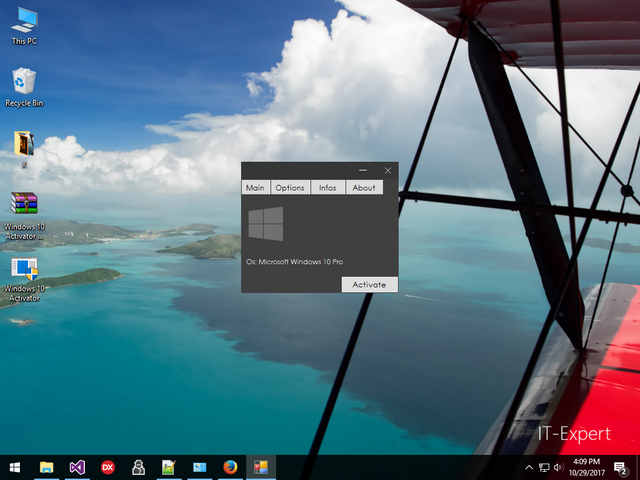Launch Visual Studio from the taskbar
640x480 pixels.
point(77,467)
